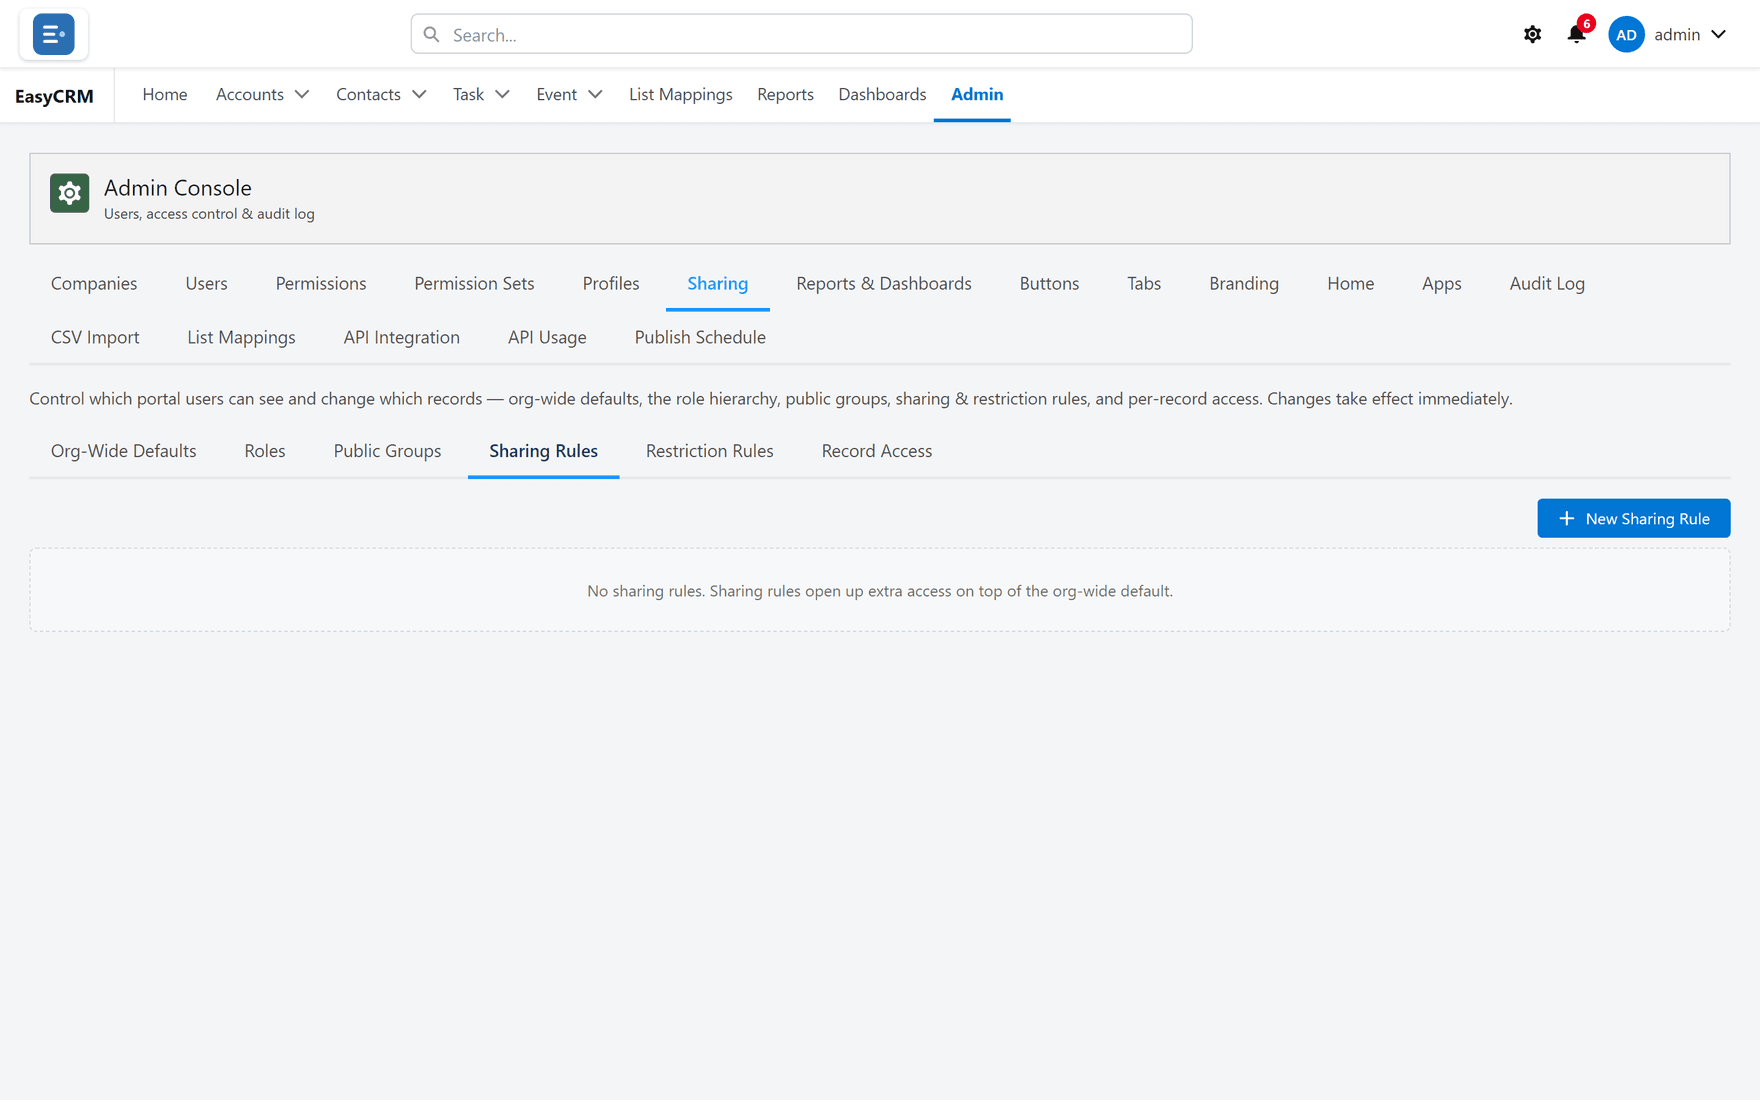Switch to the Users tab
This screenshot has width=1760, height=1100.
(x=206, y=283)
